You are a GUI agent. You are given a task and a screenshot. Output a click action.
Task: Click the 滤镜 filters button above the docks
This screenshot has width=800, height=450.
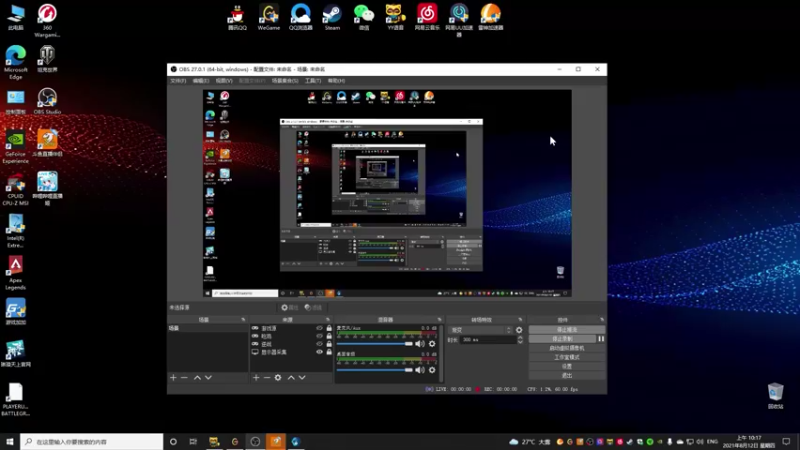pyautogui.click(x=313, y=308)
